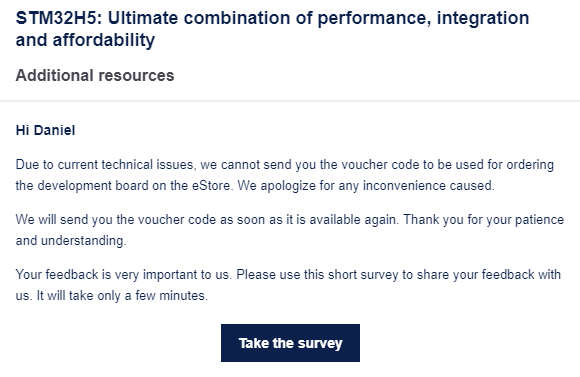Viewport: 580px width, 377px height.
Task: Select the STM32H5 word in the title
Action: [58, 18]
